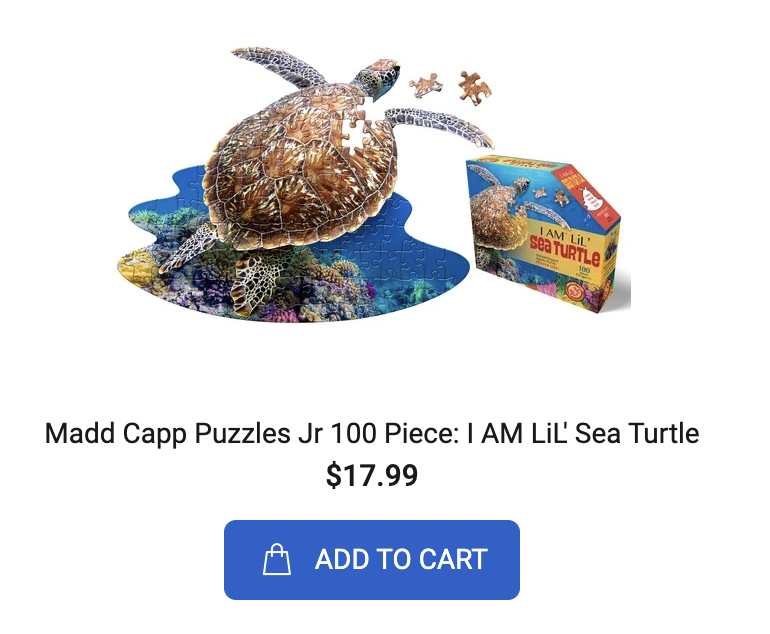Click the $17.99 price text
Screen dimensions: 770x634
372,475
